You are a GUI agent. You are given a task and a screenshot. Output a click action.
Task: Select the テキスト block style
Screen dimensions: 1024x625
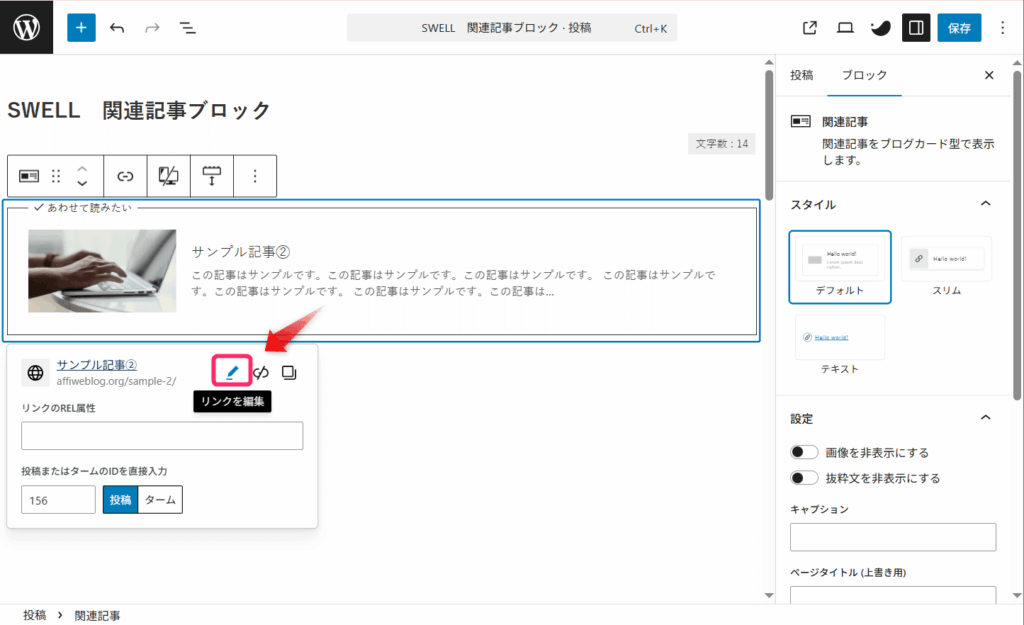[840, 345]
